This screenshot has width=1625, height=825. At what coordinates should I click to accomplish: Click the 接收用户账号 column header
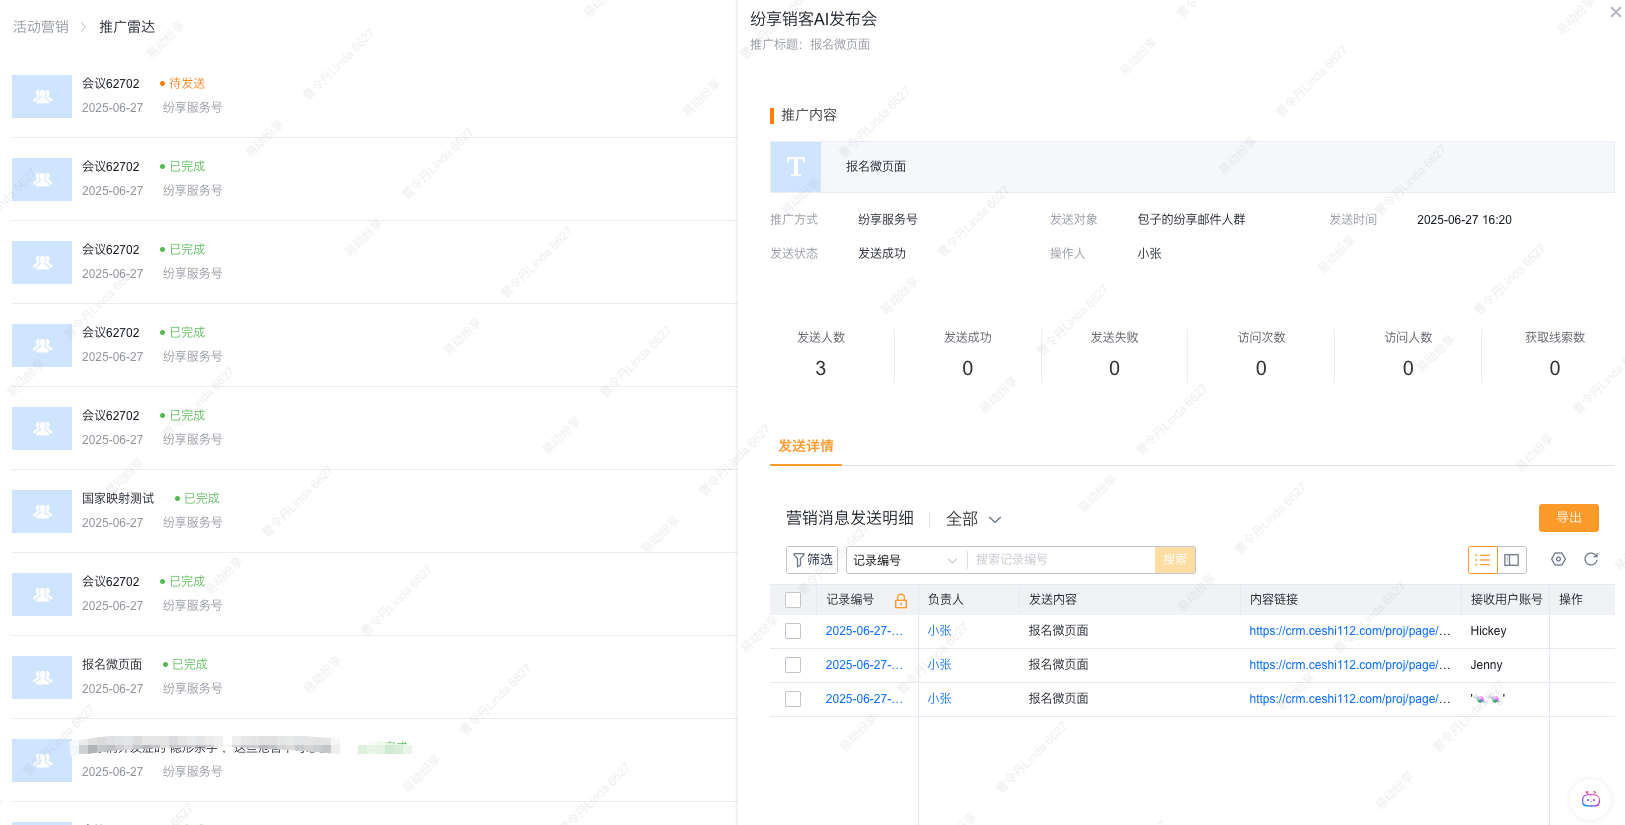pyautogui.click(x=1506, y=600)
